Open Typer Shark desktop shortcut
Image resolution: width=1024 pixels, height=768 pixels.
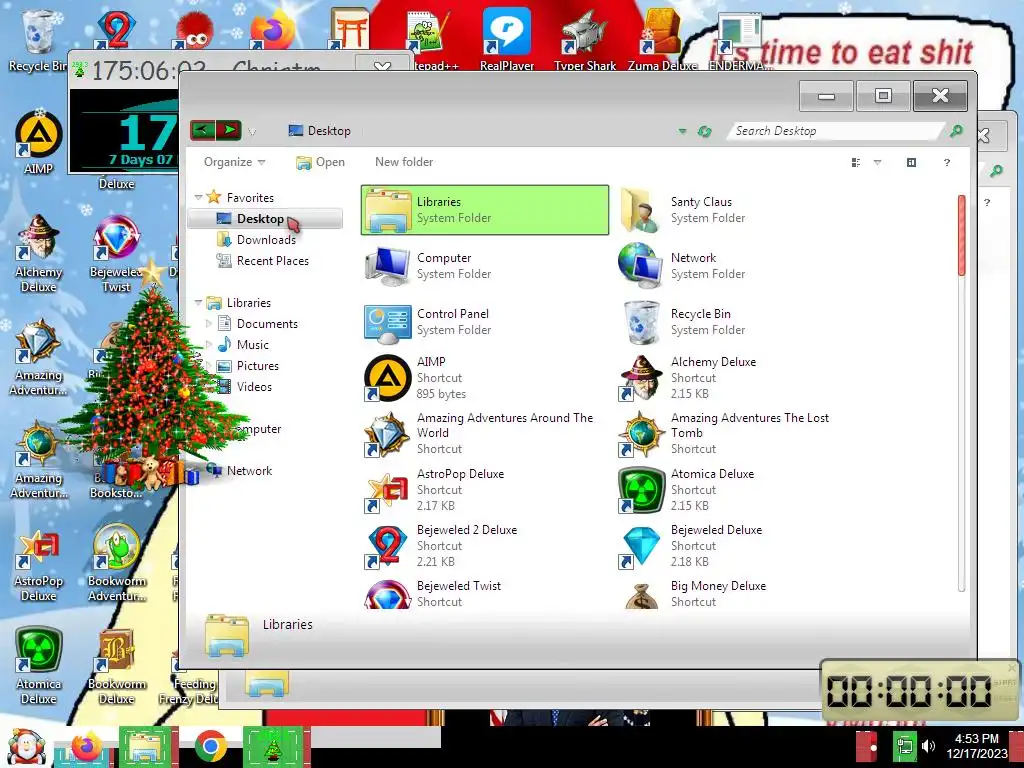584,38
